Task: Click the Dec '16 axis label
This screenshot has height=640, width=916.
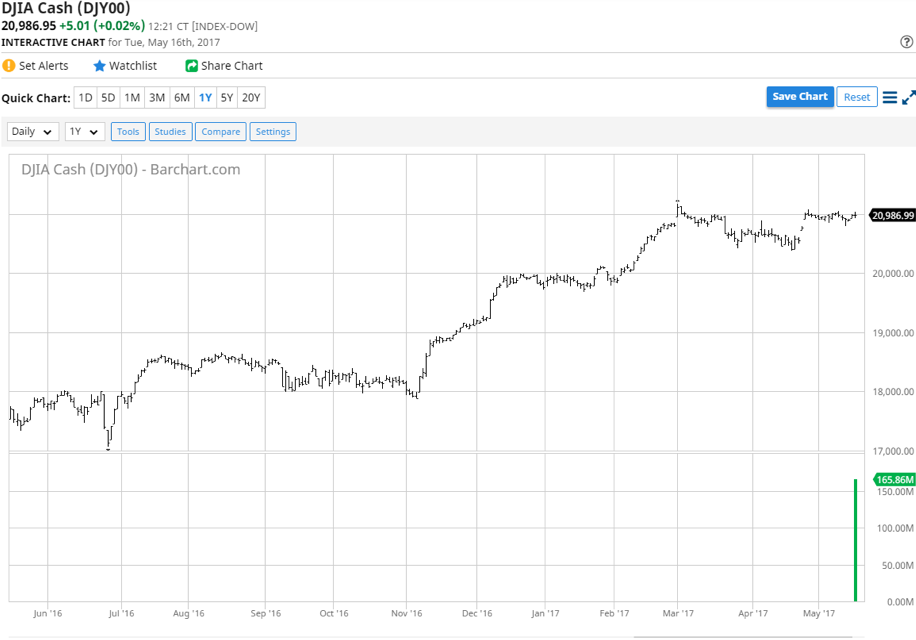Action: [x=477, y=613]
